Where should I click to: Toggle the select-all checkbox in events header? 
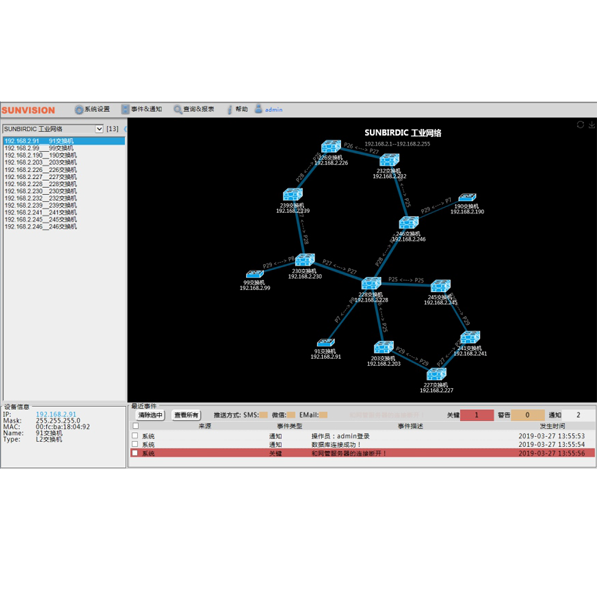tap(135, 426)
